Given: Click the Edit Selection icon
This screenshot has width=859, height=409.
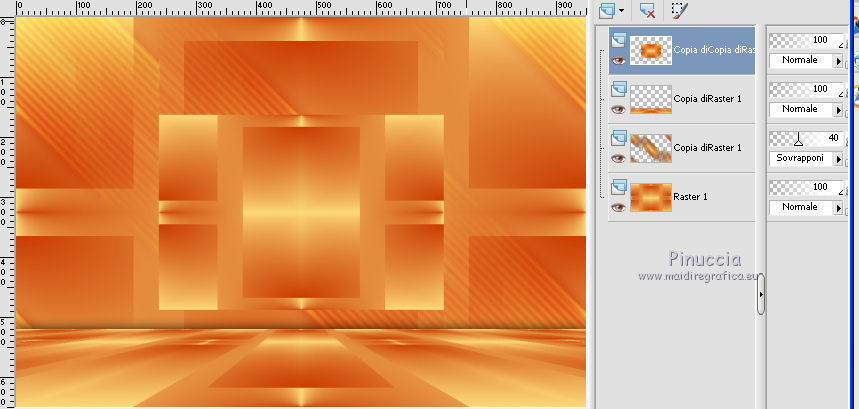Looking at the screenshot, I should click(x=680, y=10).
